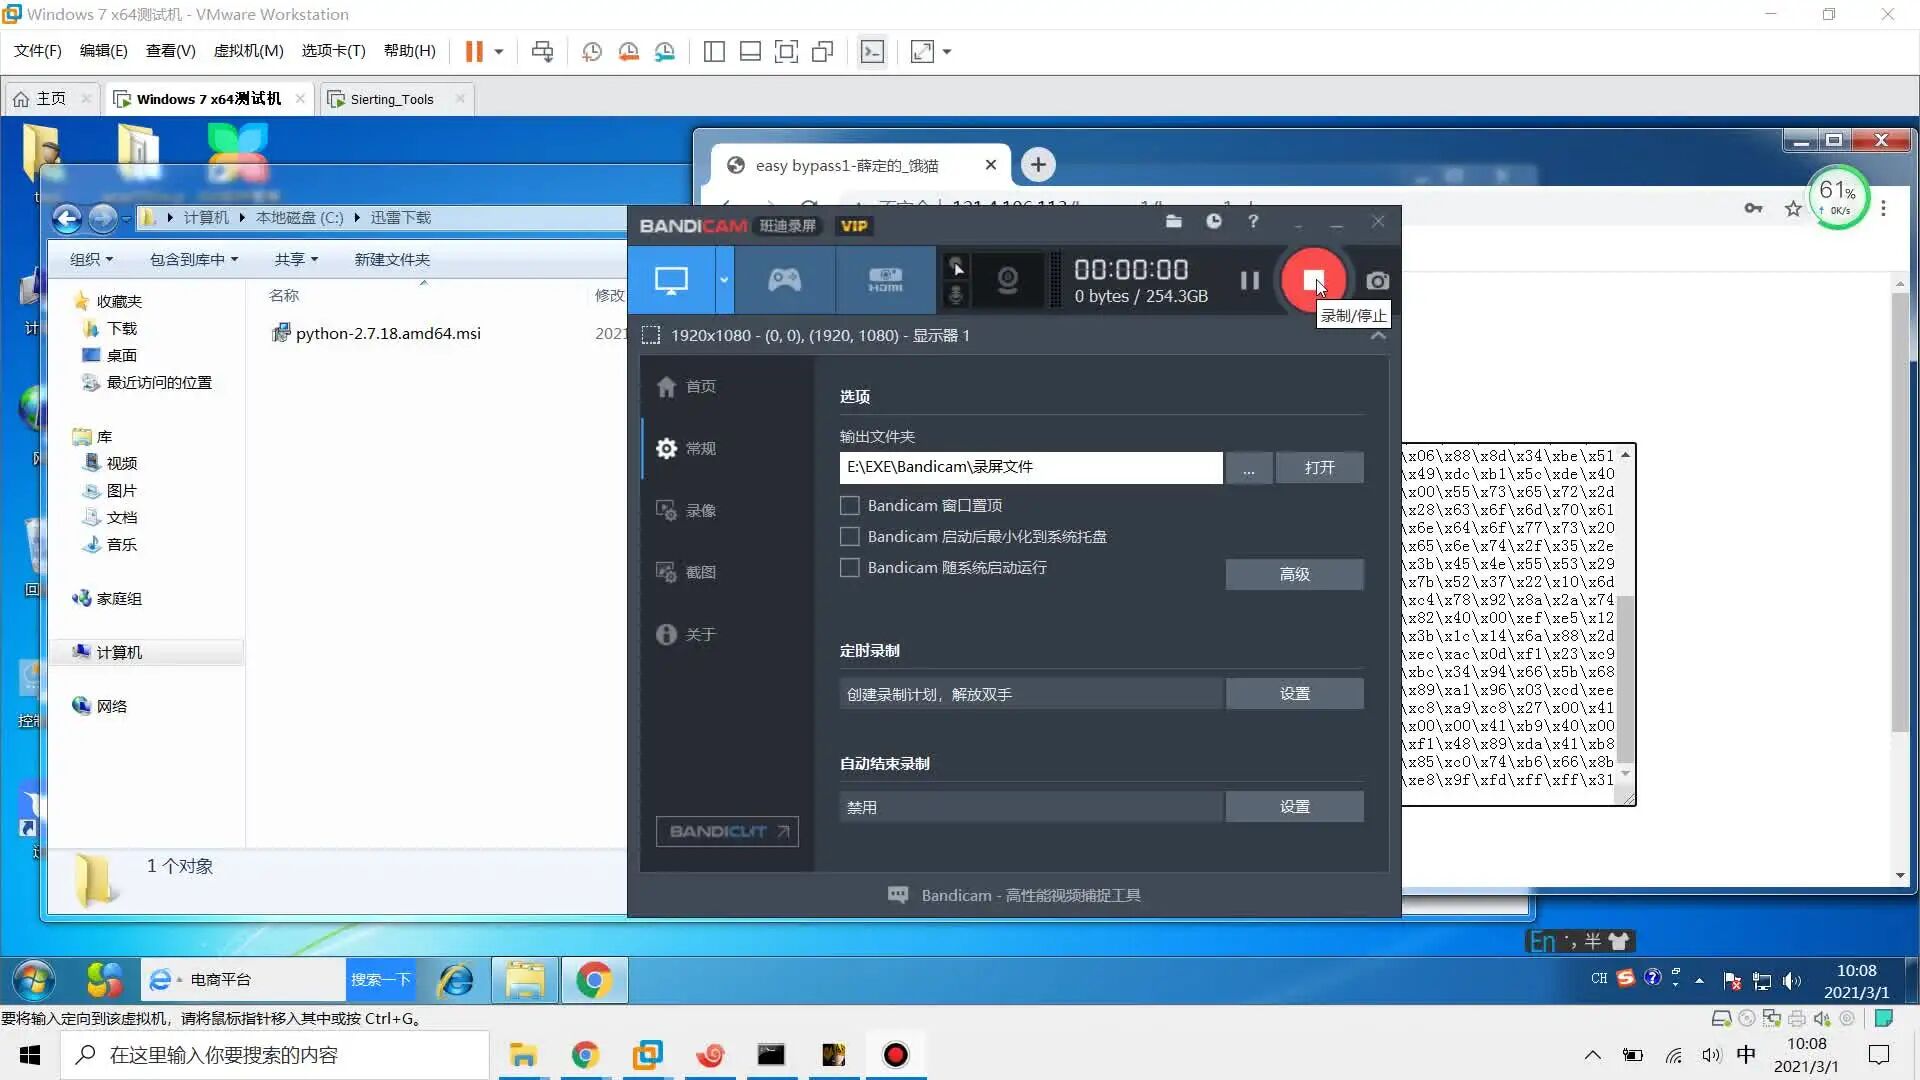Image resolution: width=1920 pixels, height=1080 pixels.
Task: Open the 录像 settings section
Action: pyautogui.click(x=686, y=511)
